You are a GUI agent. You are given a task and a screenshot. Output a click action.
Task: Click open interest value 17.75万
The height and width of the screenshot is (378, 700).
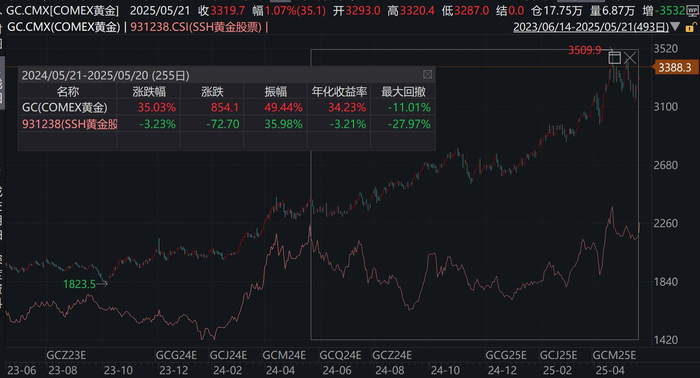(562, 10)
